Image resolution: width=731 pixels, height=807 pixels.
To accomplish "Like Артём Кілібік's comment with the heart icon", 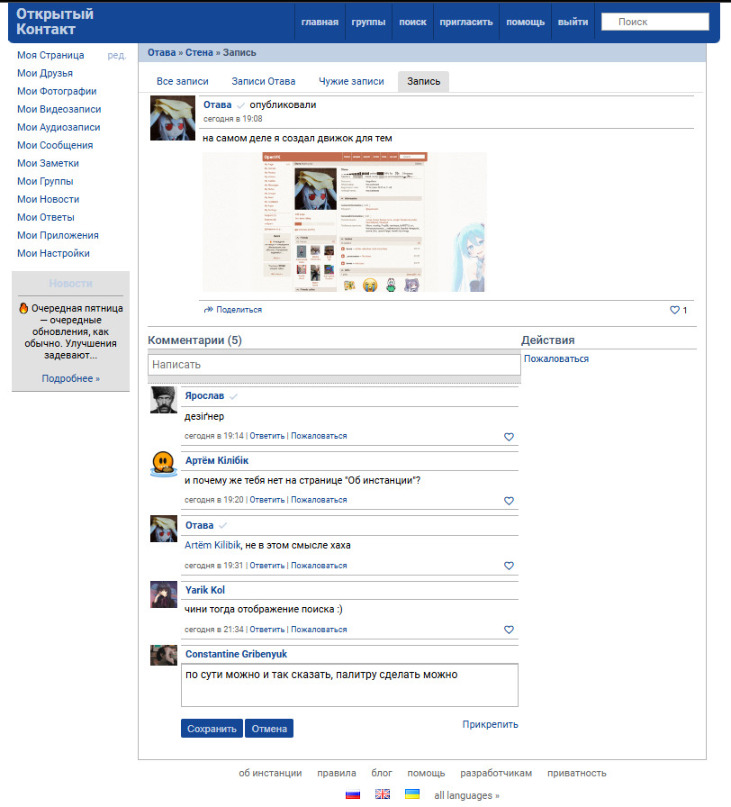I will 509,500.
